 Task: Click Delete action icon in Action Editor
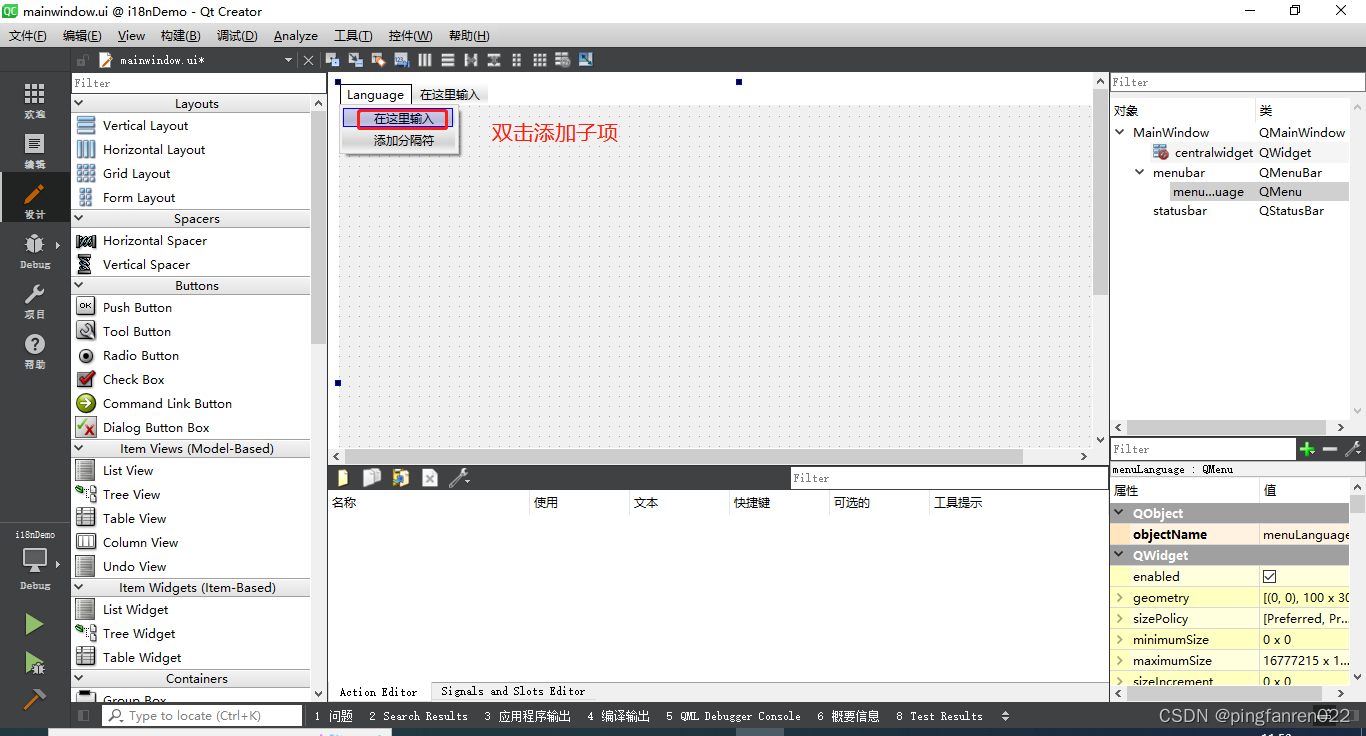point(430,478)
